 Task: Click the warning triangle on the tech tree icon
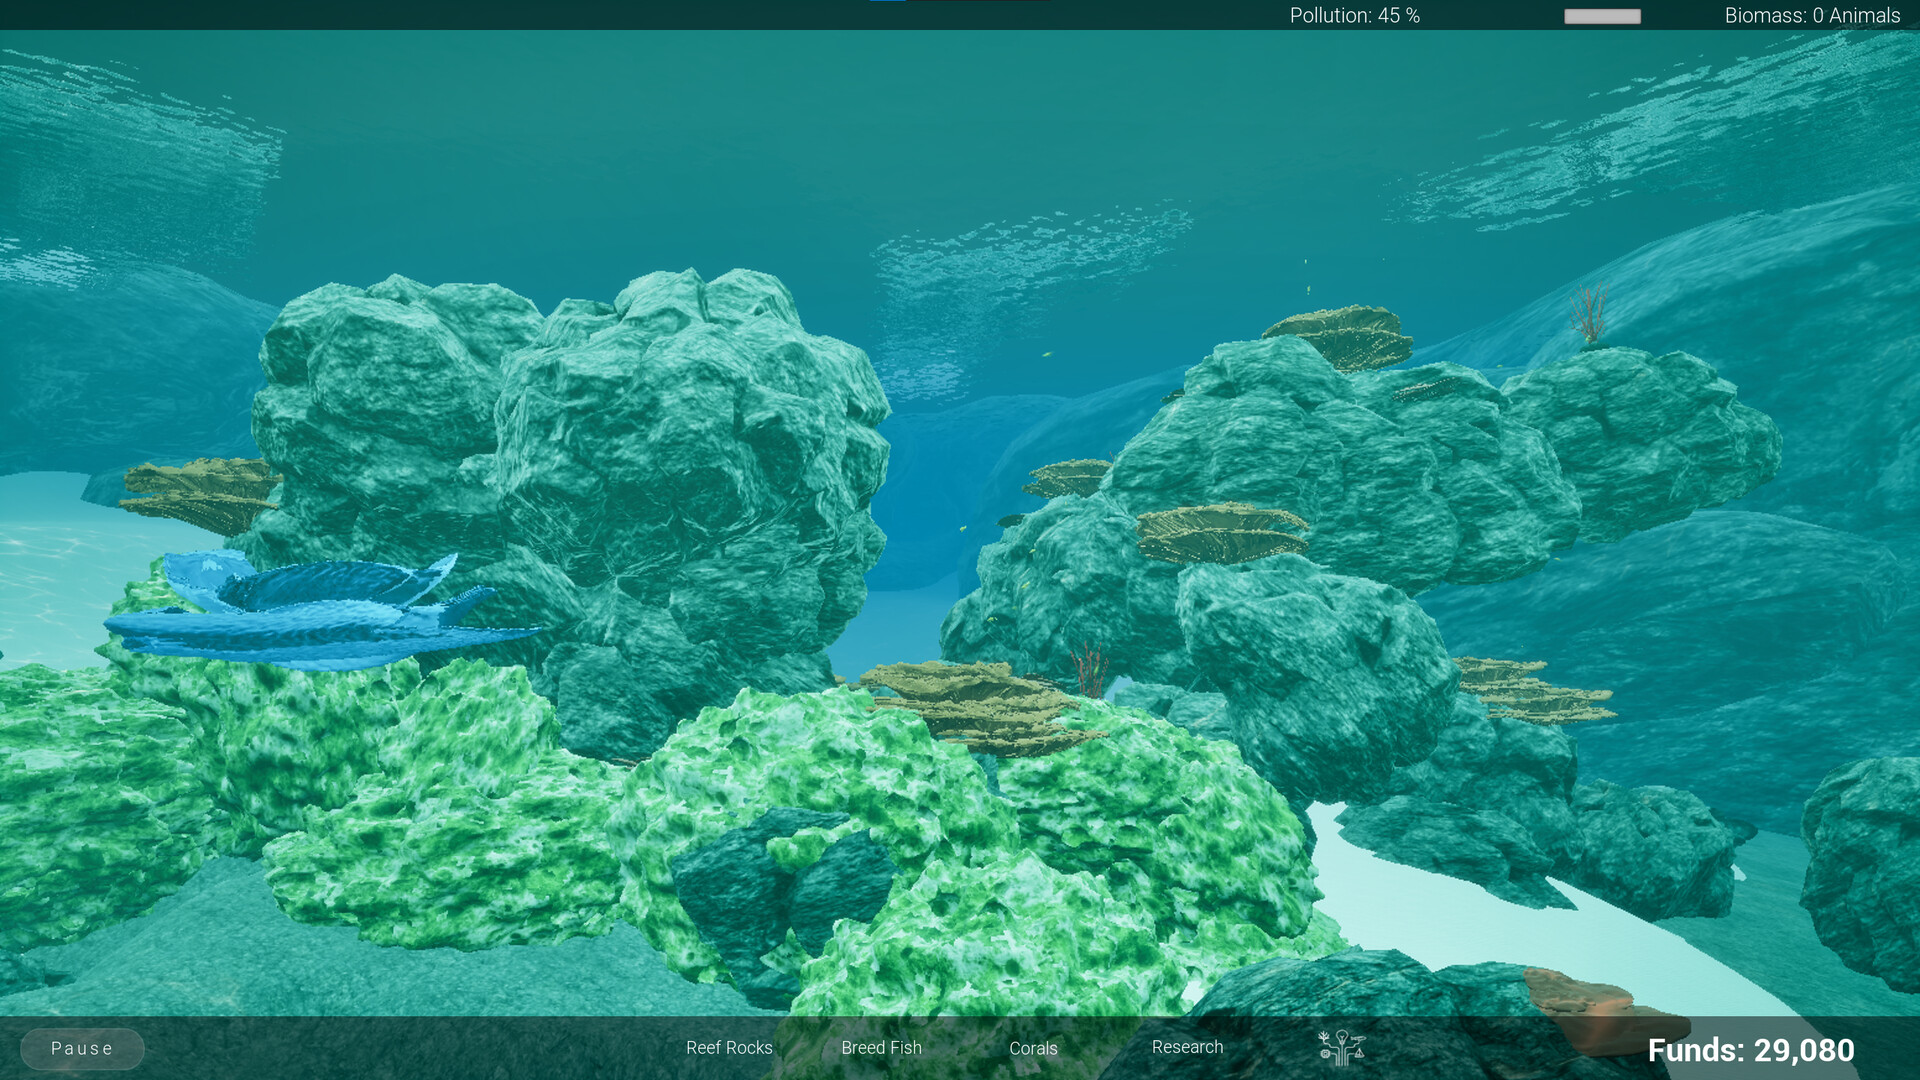pos(1359,1054)
